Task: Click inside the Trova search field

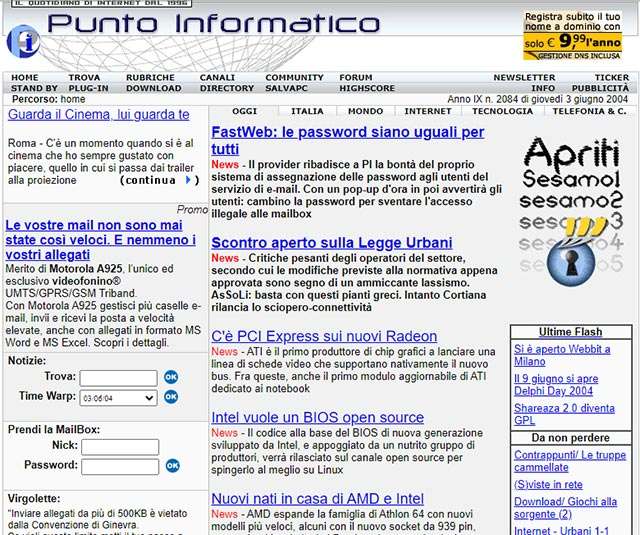Action: click(x=118, y=378)
